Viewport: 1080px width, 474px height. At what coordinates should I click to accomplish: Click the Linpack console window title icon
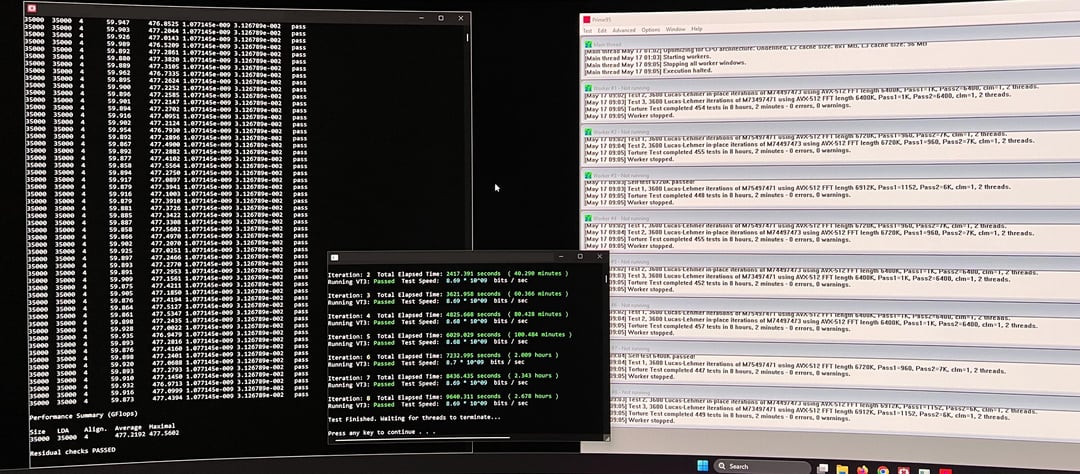pyautogui.click(x=32, y=9)
